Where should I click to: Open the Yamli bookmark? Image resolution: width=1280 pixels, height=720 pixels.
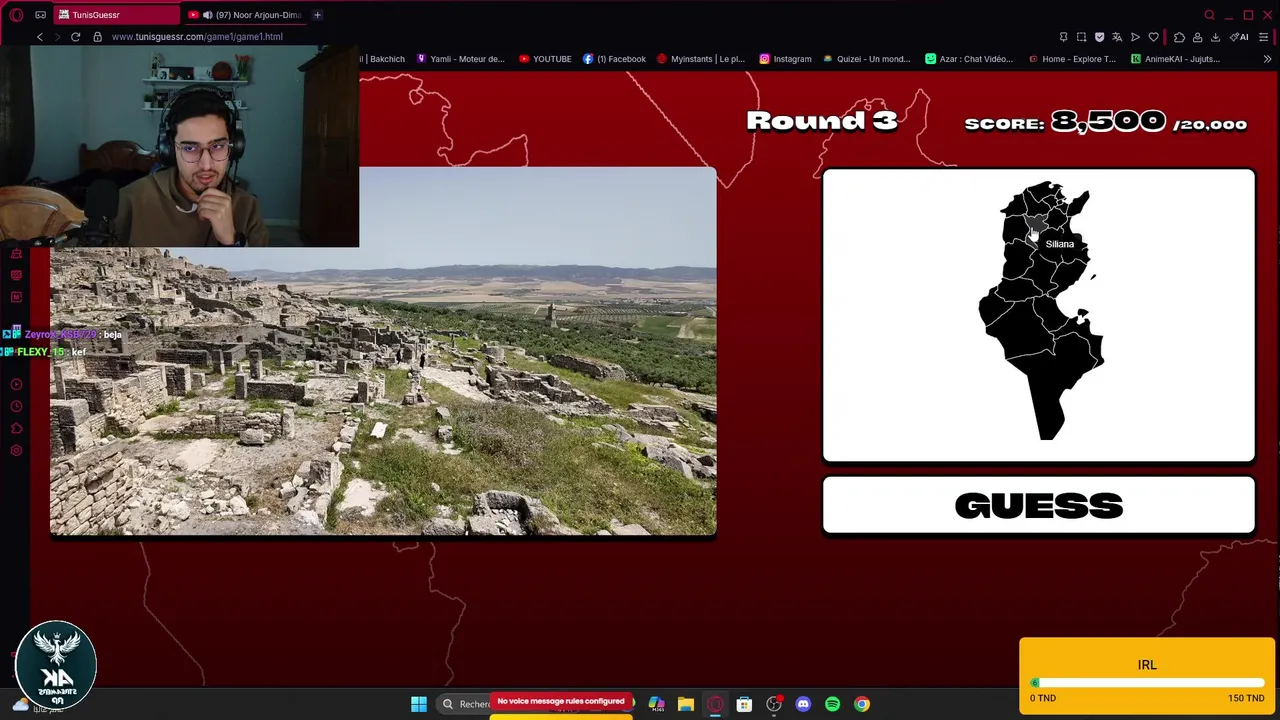coord(461,59)
